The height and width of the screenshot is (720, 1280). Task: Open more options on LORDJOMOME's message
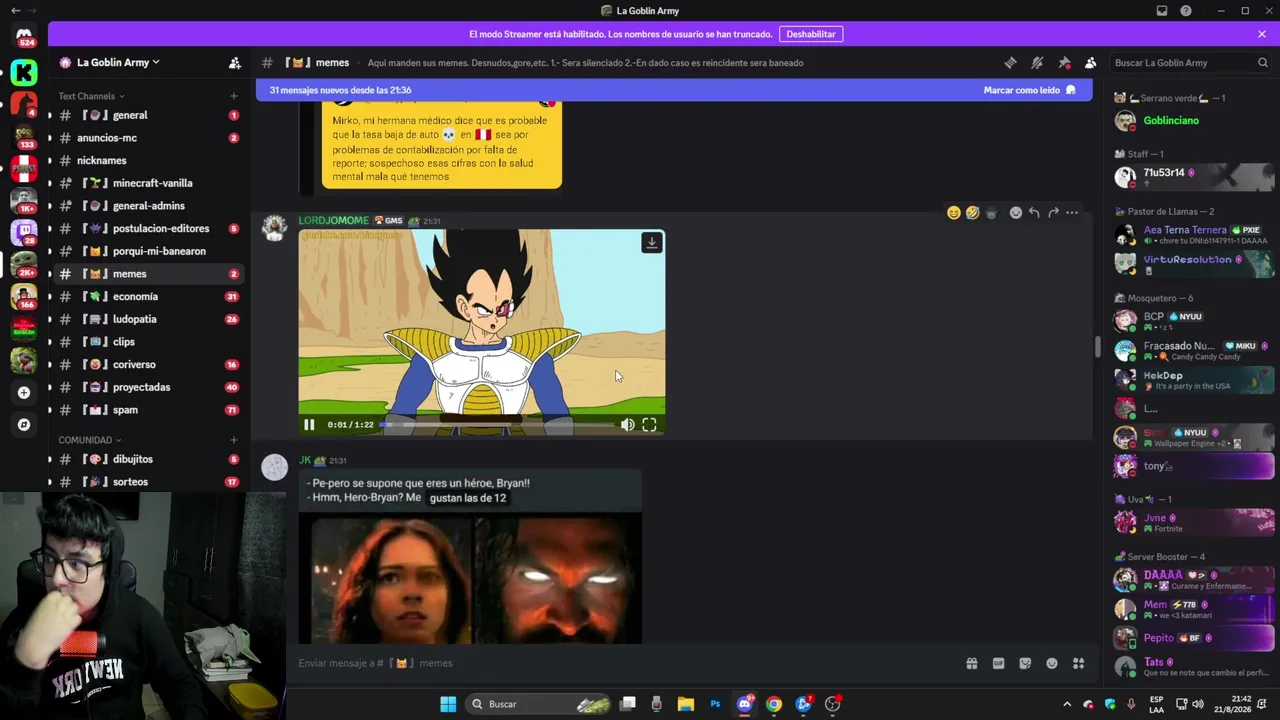tap(1072, 213)
